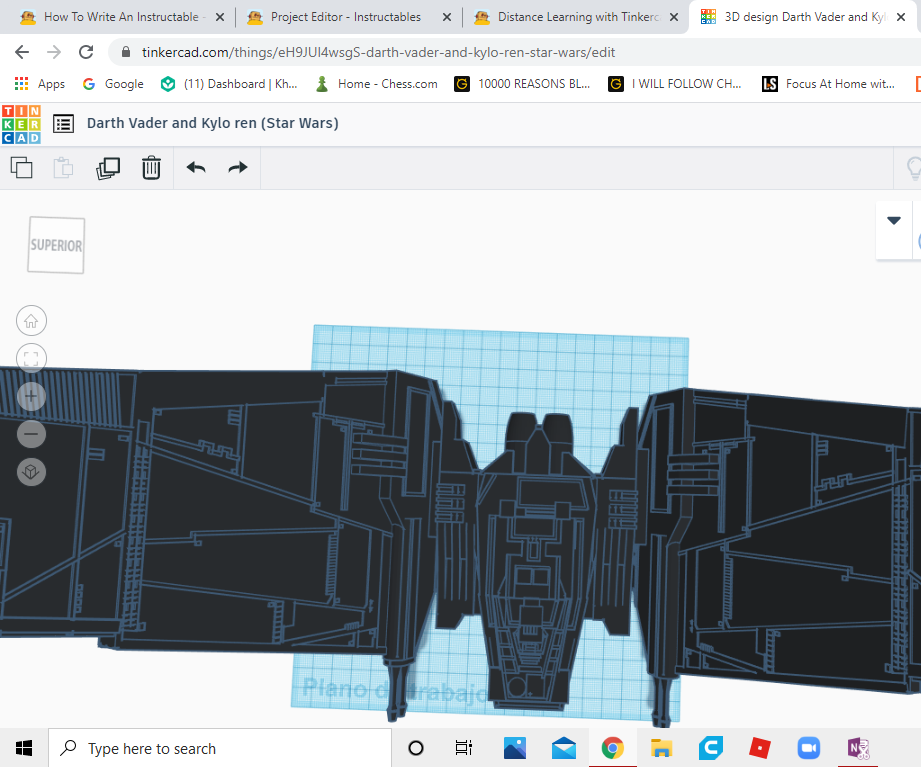Viewport: 921px width, 767px height.
Task: Open the design properties list icon
Action: 63,124
